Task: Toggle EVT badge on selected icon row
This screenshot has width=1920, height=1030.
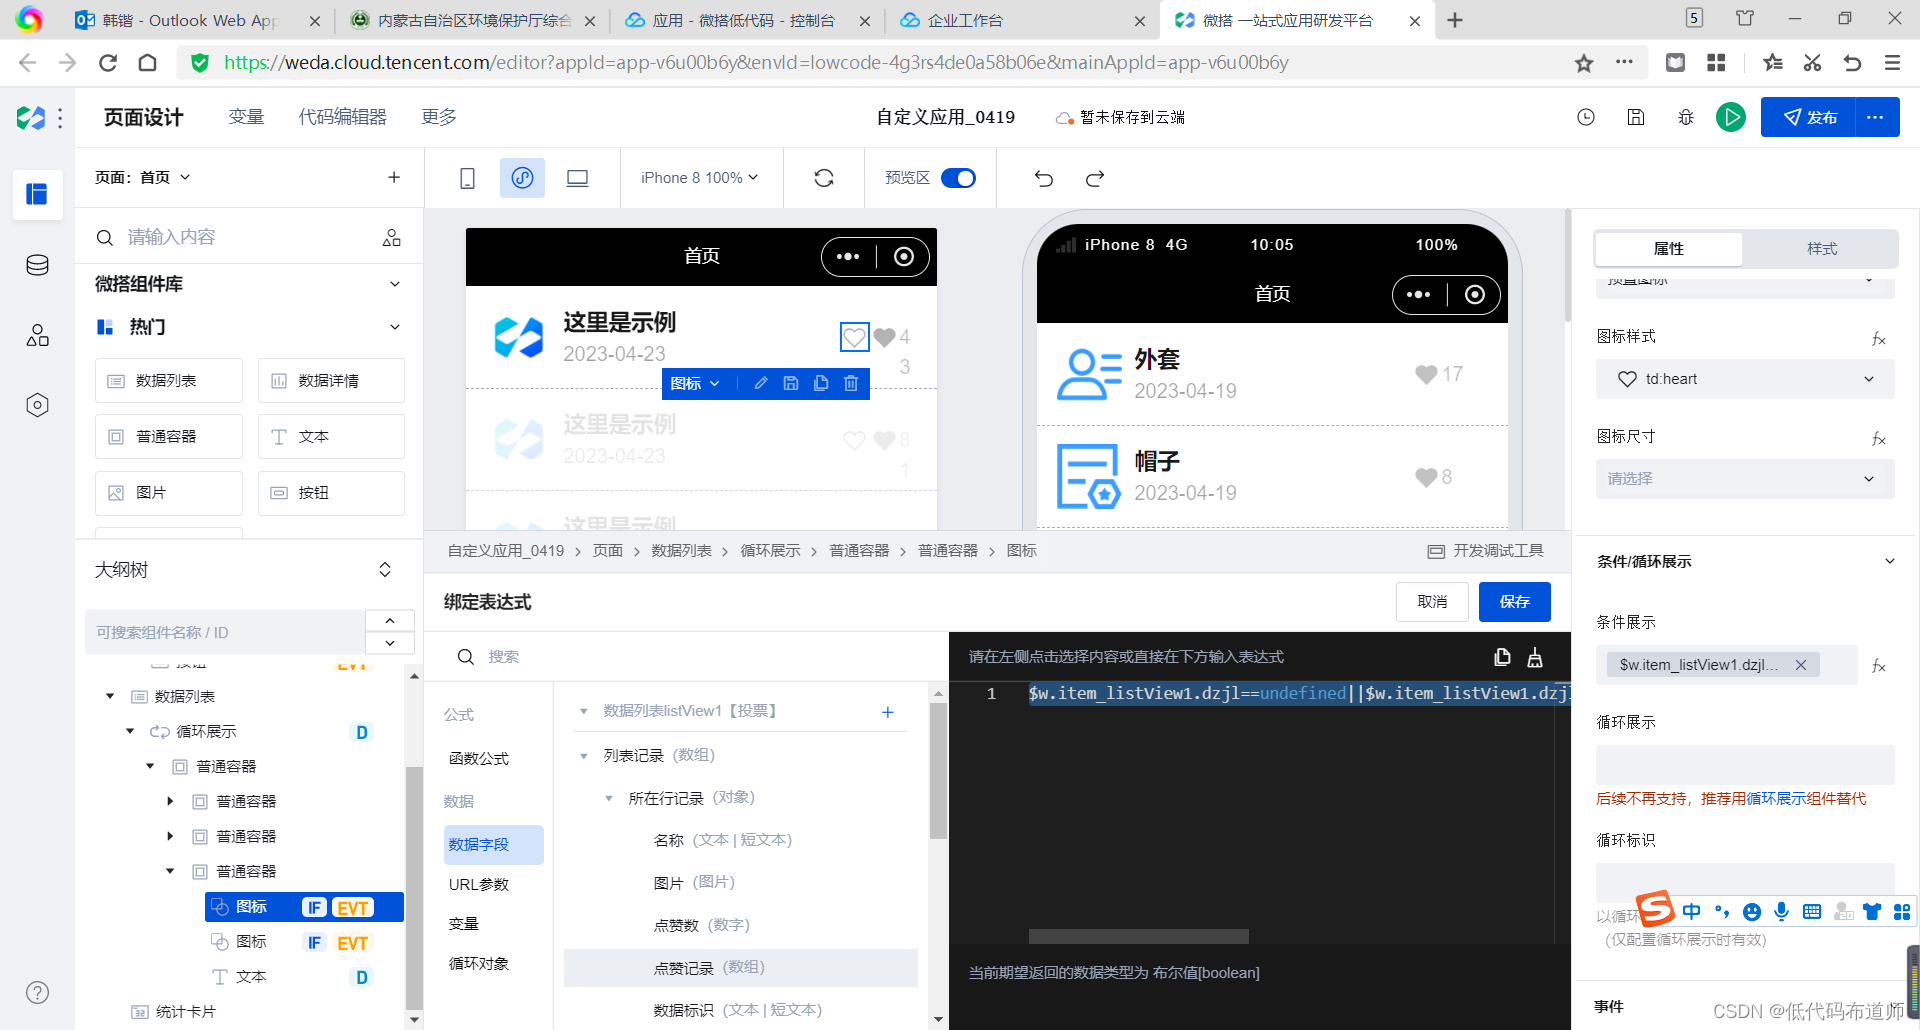Action: 352,907
